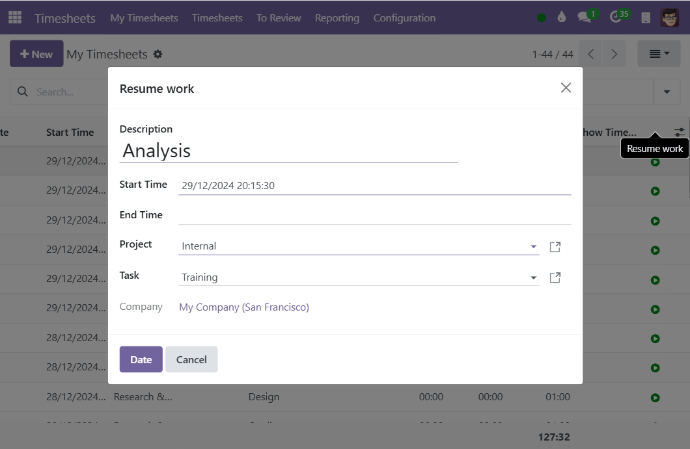Click the gear icon beside My Timesheets

tap(158, 54)
